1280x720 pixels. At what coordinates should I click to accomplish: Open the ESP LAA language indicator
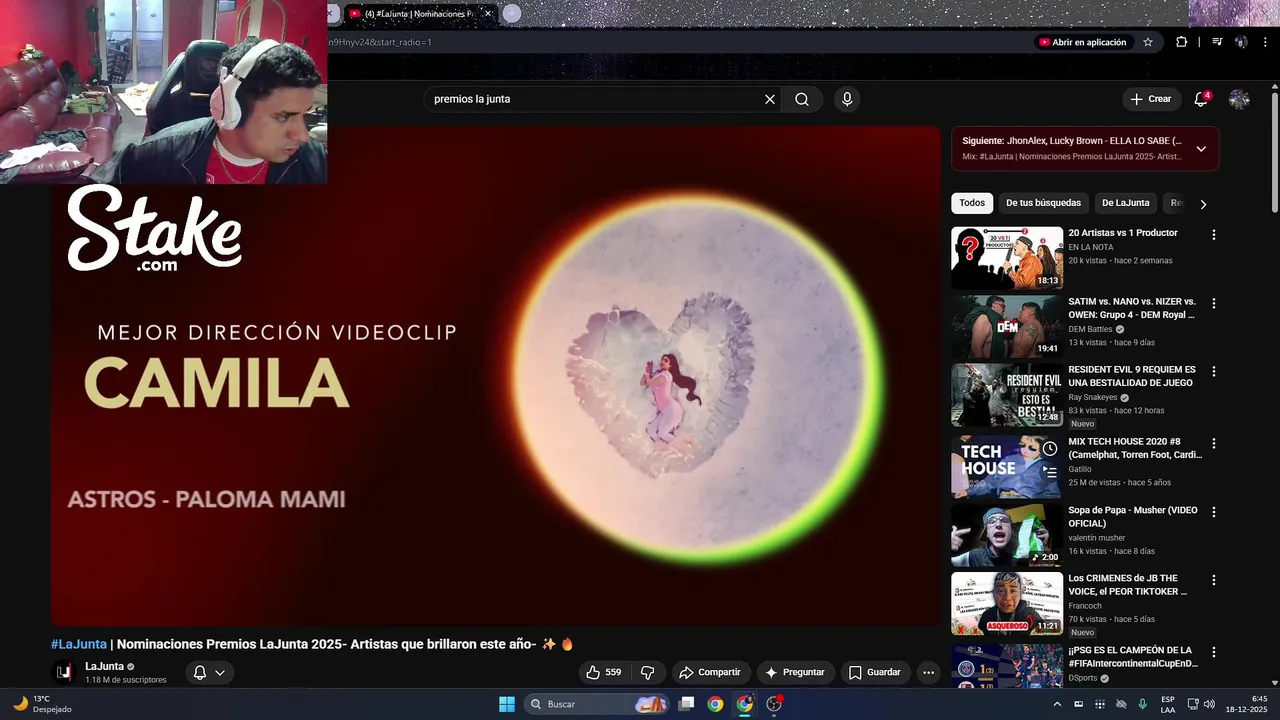[x=1168, y=704]
